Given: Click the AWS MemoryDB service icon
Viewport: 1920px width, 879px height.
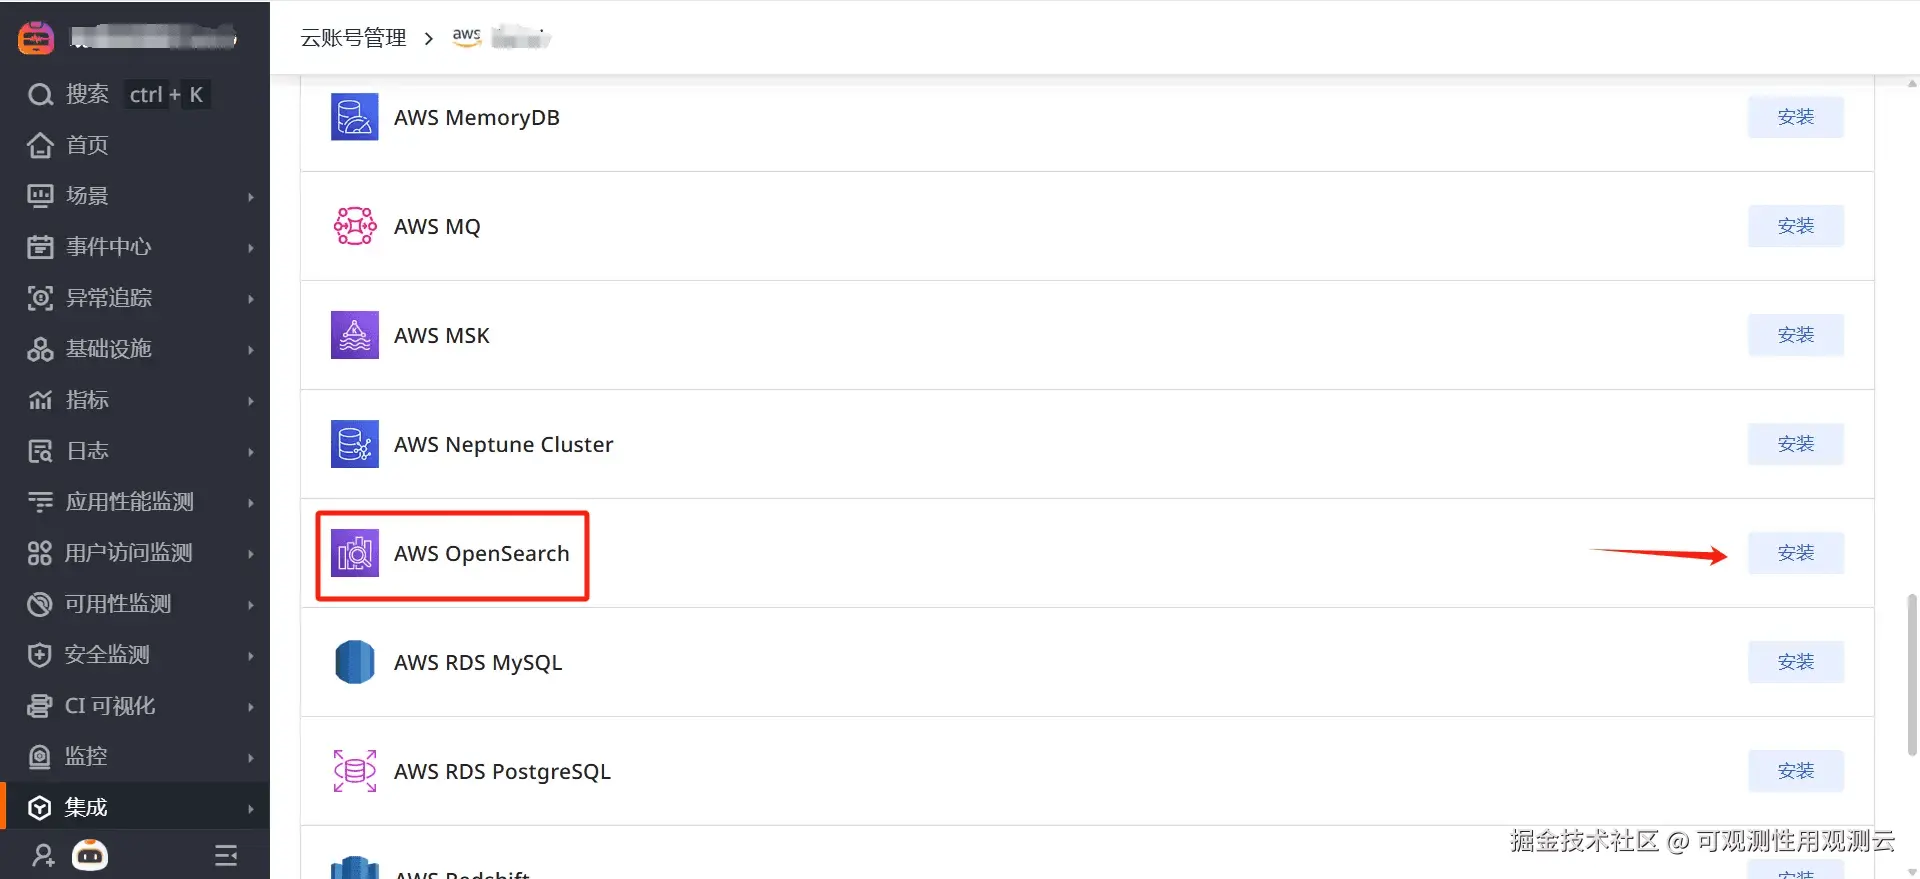Looking at the screenshot, I should point(354,117).
